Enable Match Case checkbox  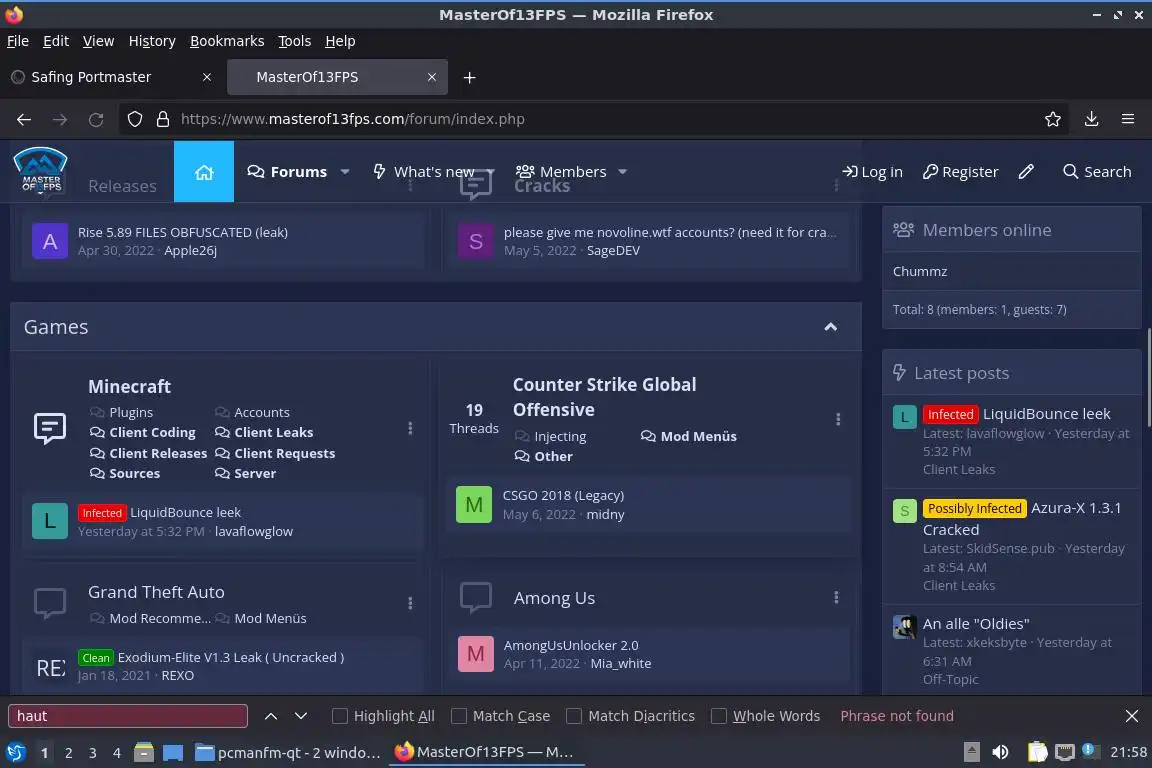pos(458,716)
